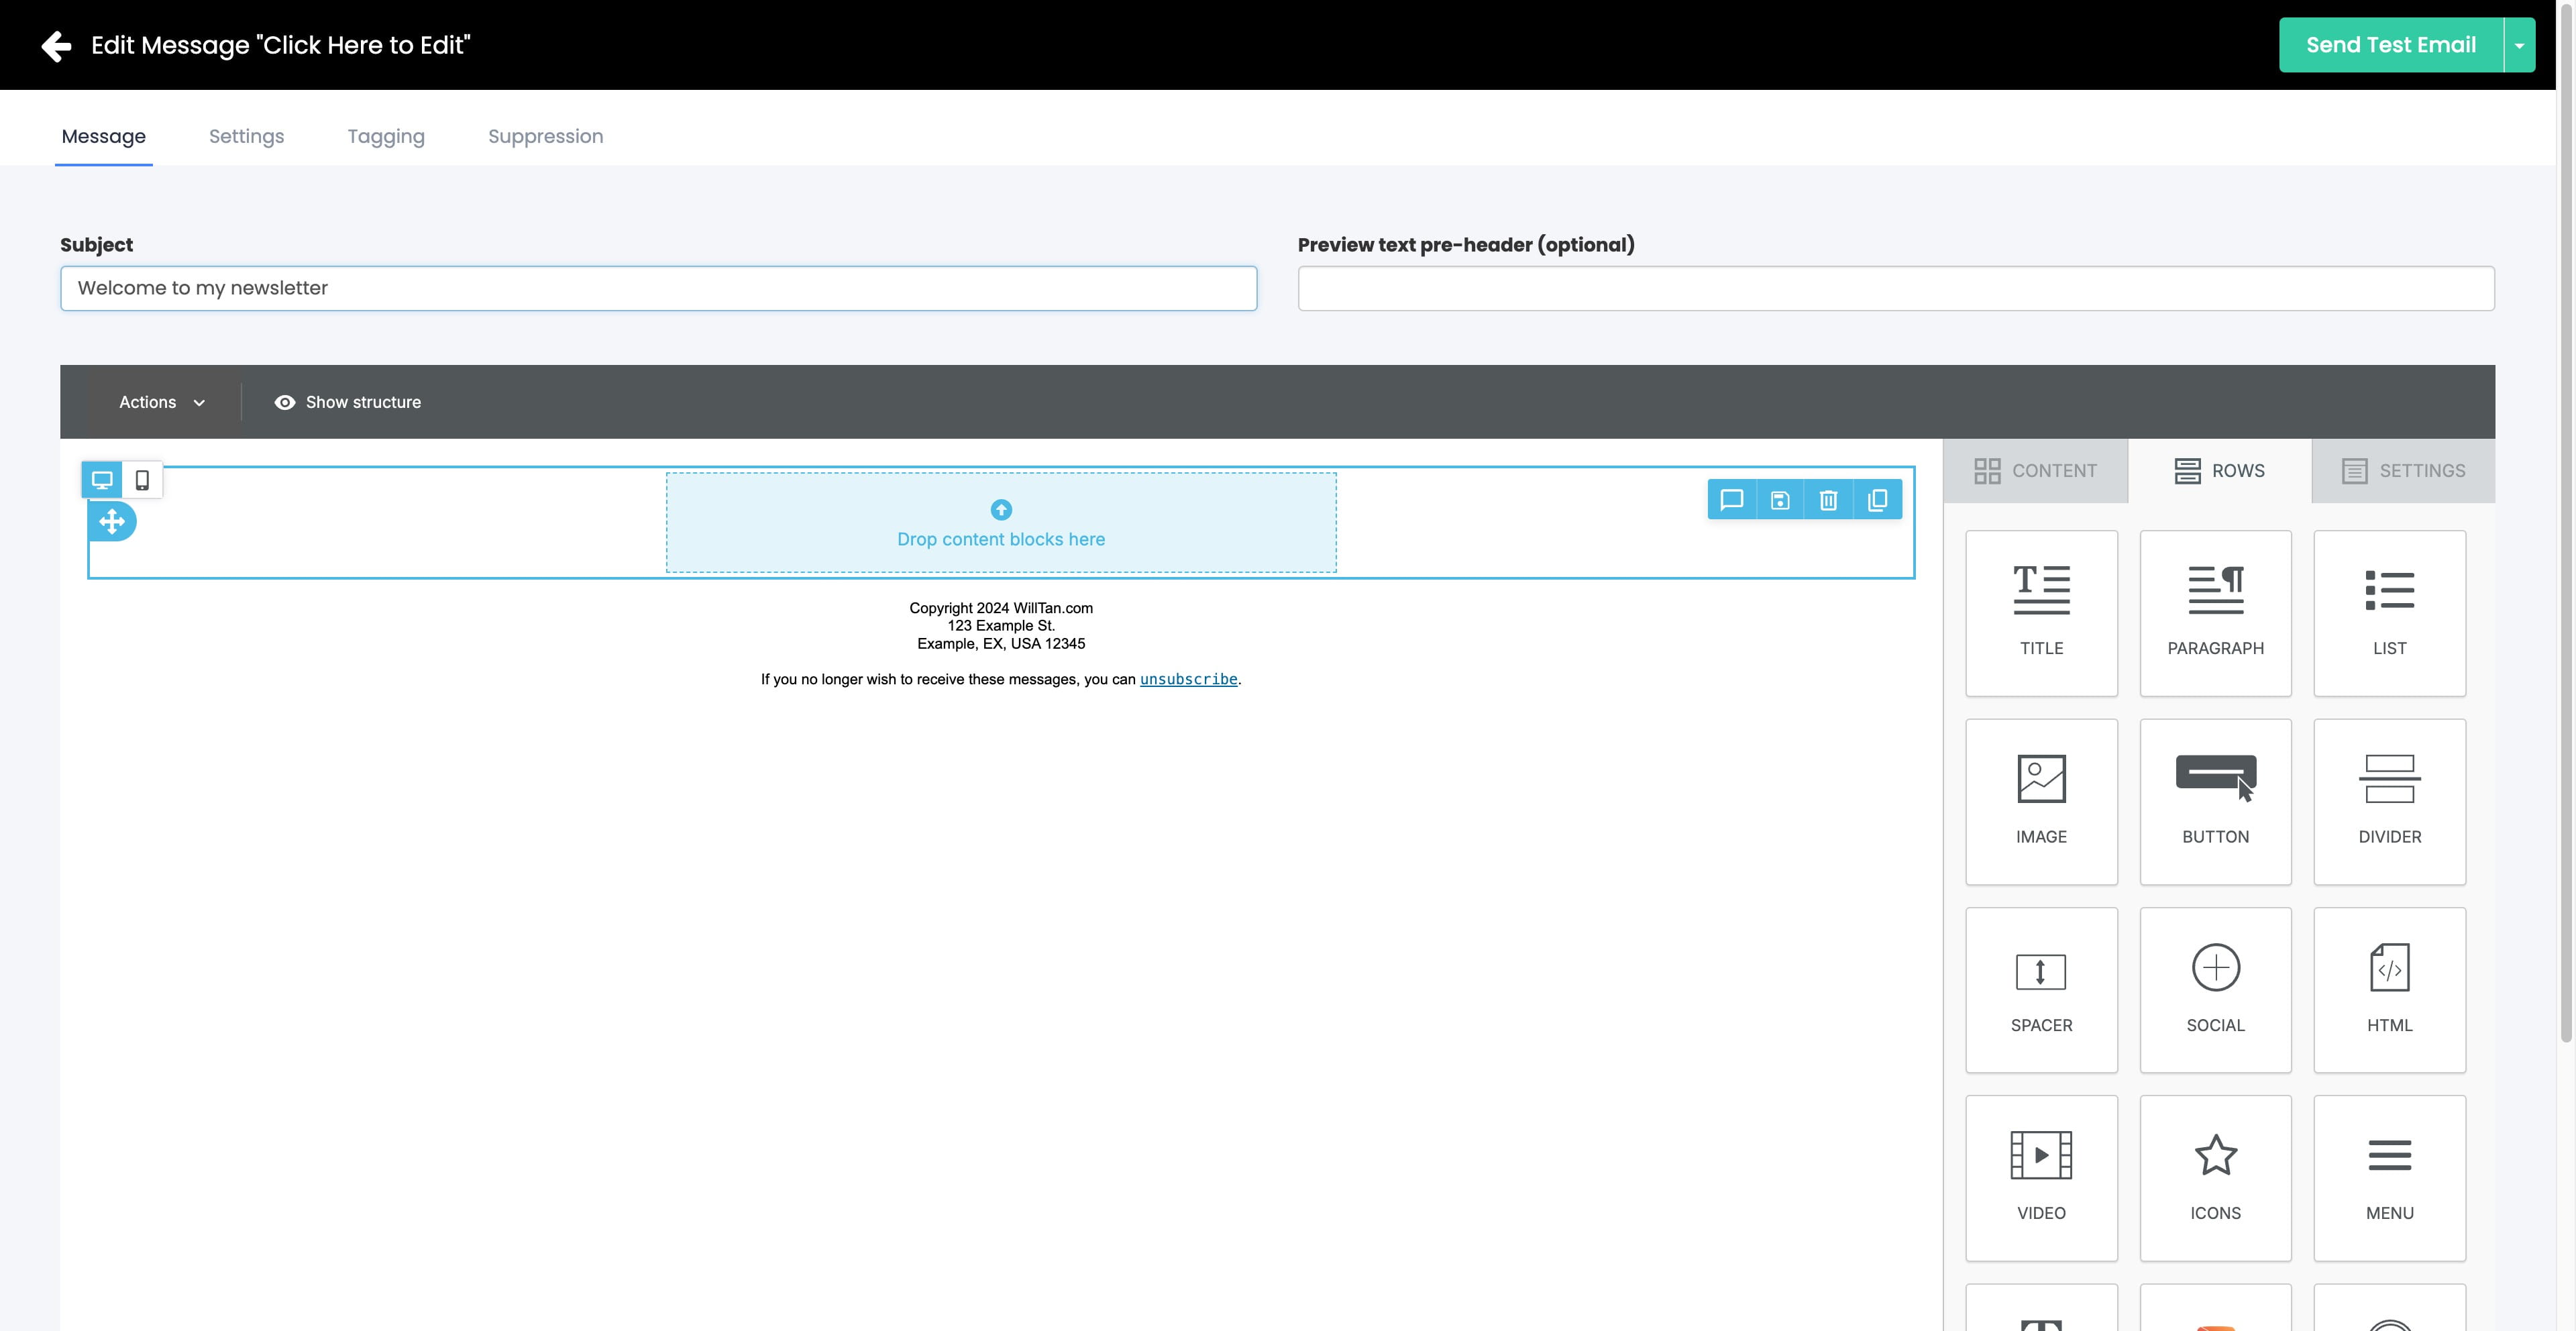Click the back arrow in header
Screen dimensions: 2576x1331
pos(56,45)
